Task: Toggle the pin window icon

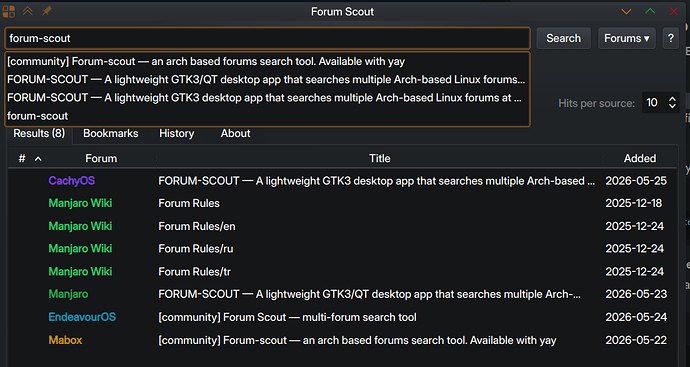Action: [x=46, y=11]
